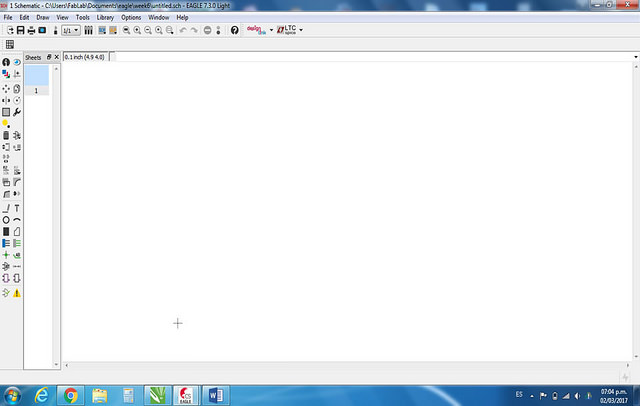This screenshot has height=406, width=640.
Task: Open the Help question mark icon
Action: tap(234, 30)
